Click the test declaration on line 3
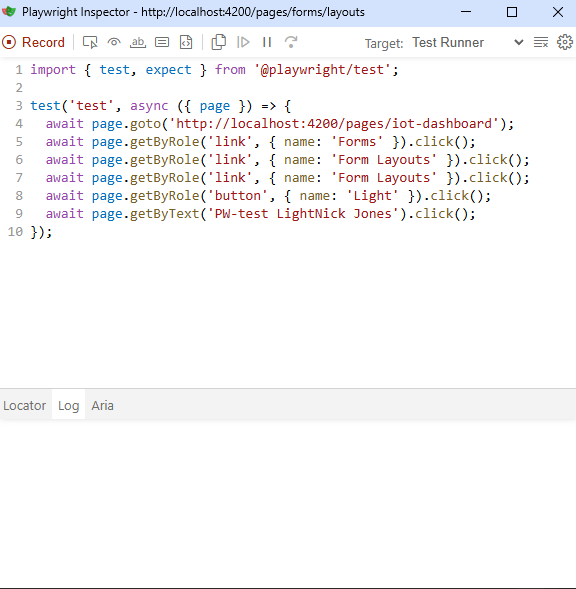 160,106
